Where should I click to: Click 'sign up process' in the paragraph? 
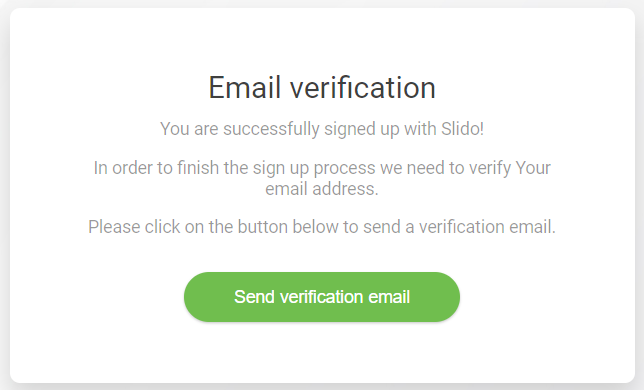point(314,168)
